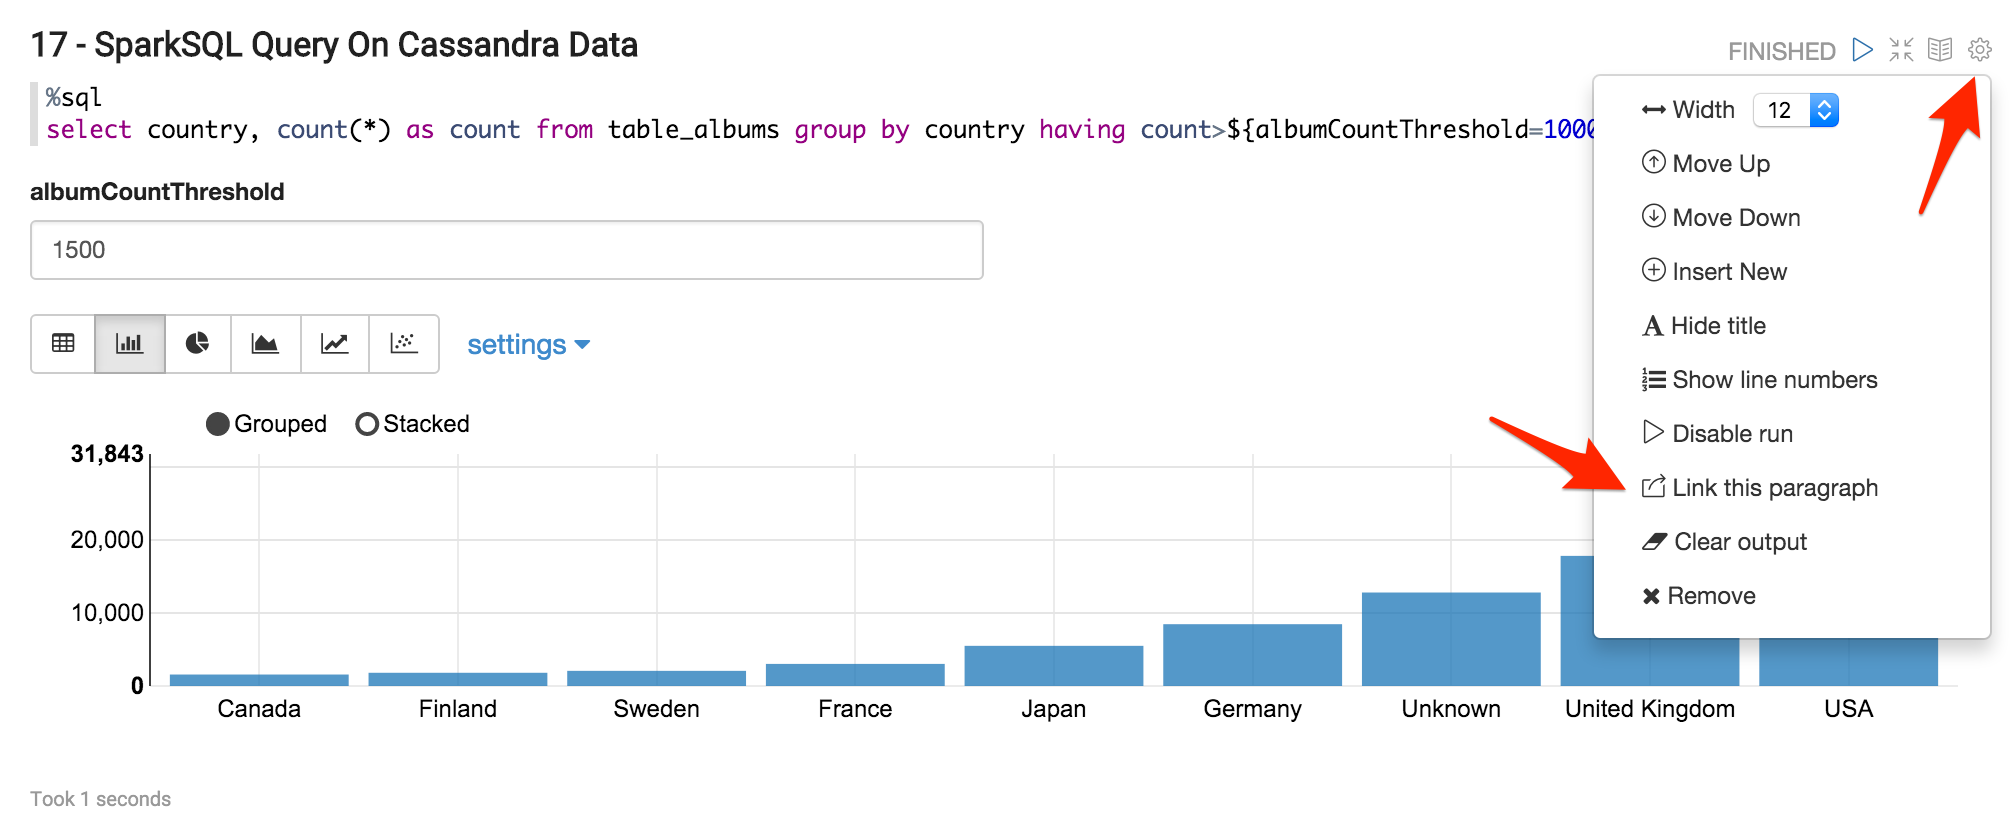Choose Clear output from the menu
Image resolution: width=2012 pixels, height=826 pixels.
click(1724, 541)
